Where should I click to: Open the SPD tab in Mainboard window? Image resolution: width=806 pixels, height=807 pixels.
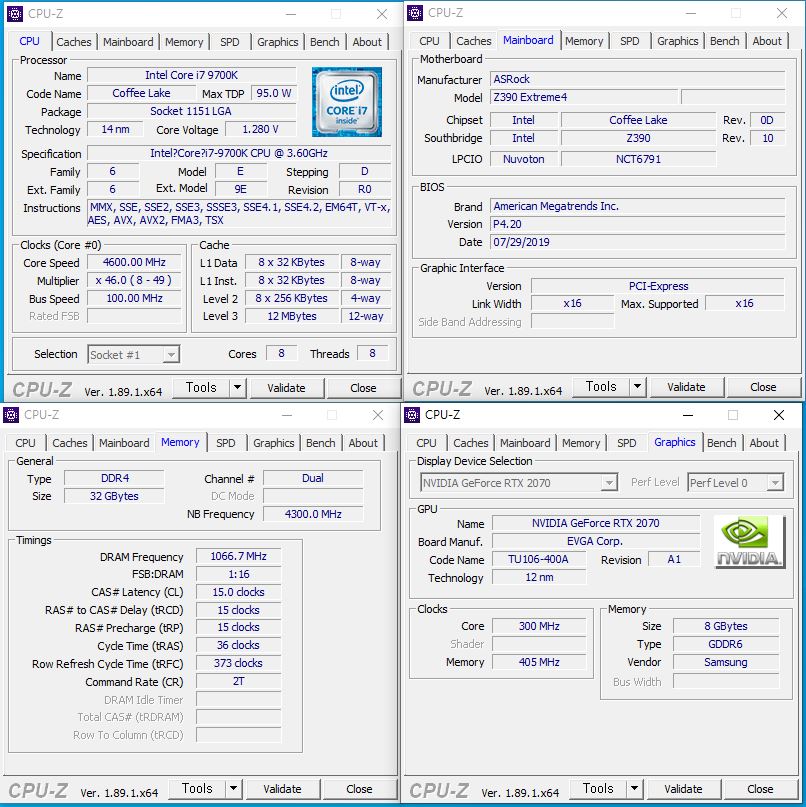(629, 41)
